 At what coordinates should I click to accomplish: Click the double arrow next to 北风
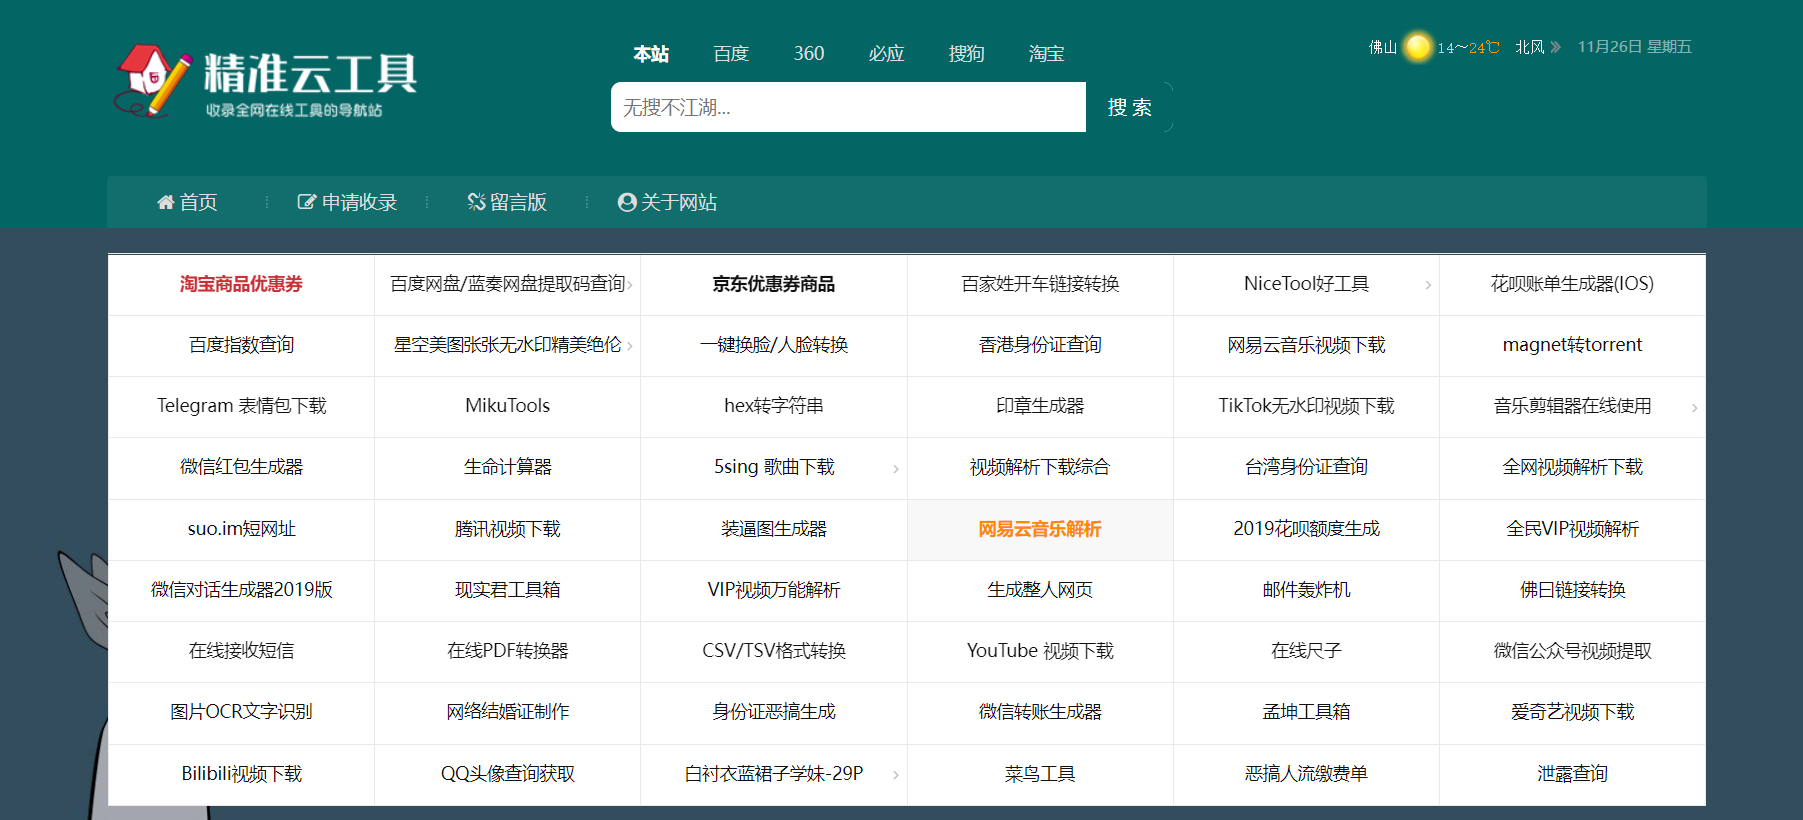tap(1555, 47)
